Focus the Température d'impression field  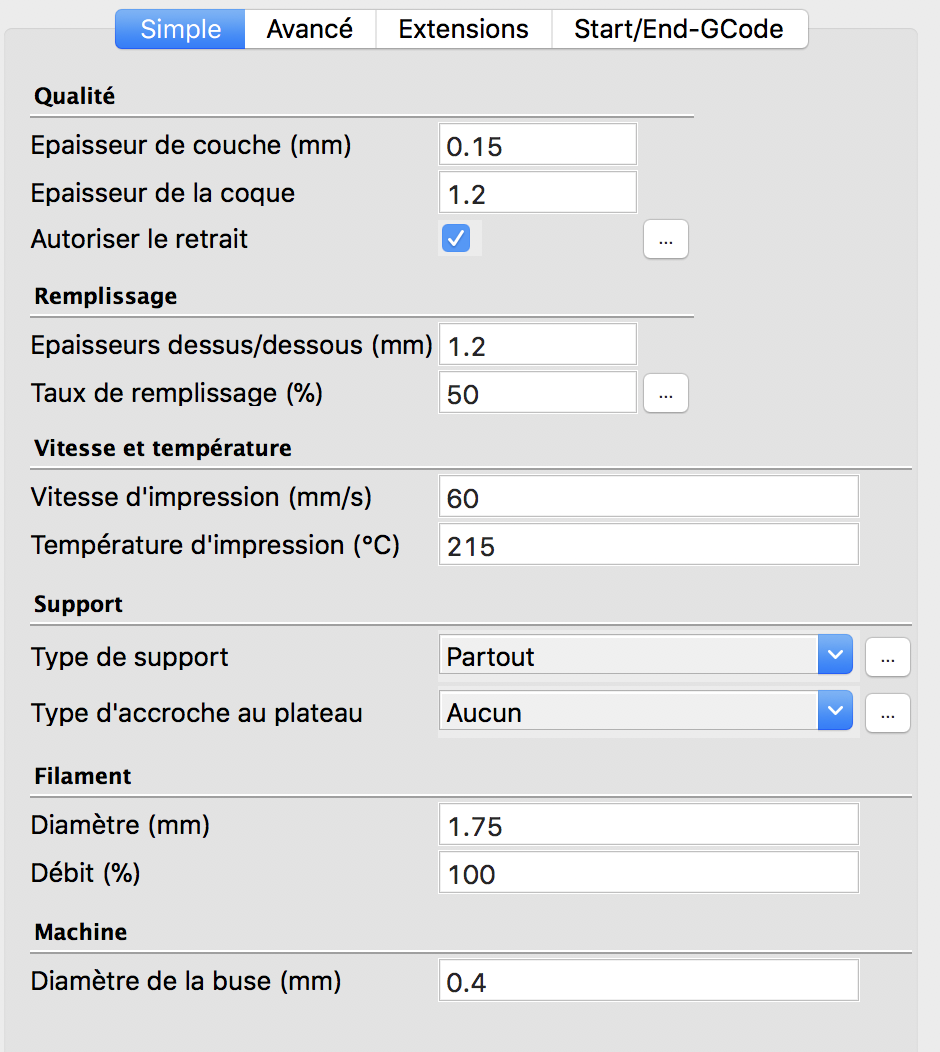(649, 545)
